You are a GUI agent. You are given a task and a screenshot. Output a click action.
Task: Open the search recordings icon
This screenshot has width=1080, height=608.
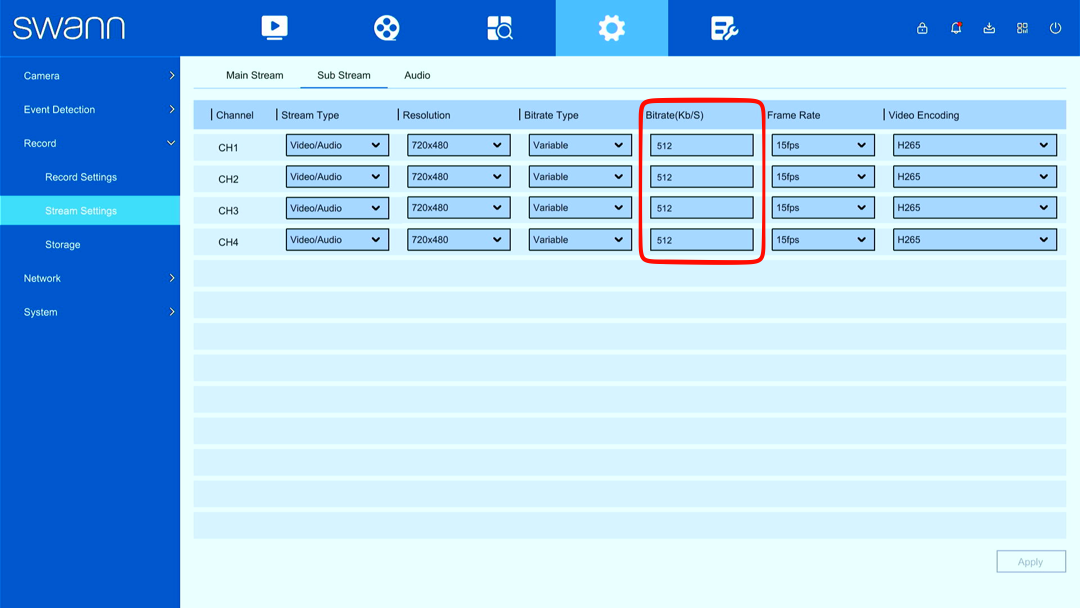pos(499,28)
